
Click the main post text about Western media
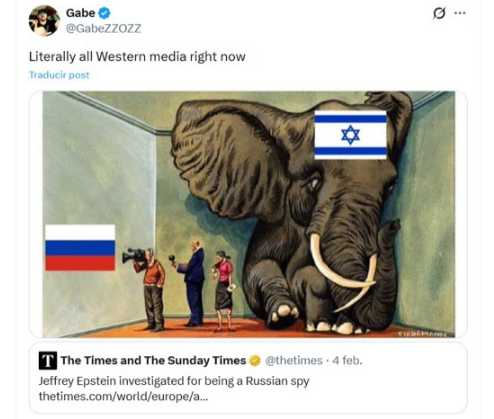click(137, 57)
